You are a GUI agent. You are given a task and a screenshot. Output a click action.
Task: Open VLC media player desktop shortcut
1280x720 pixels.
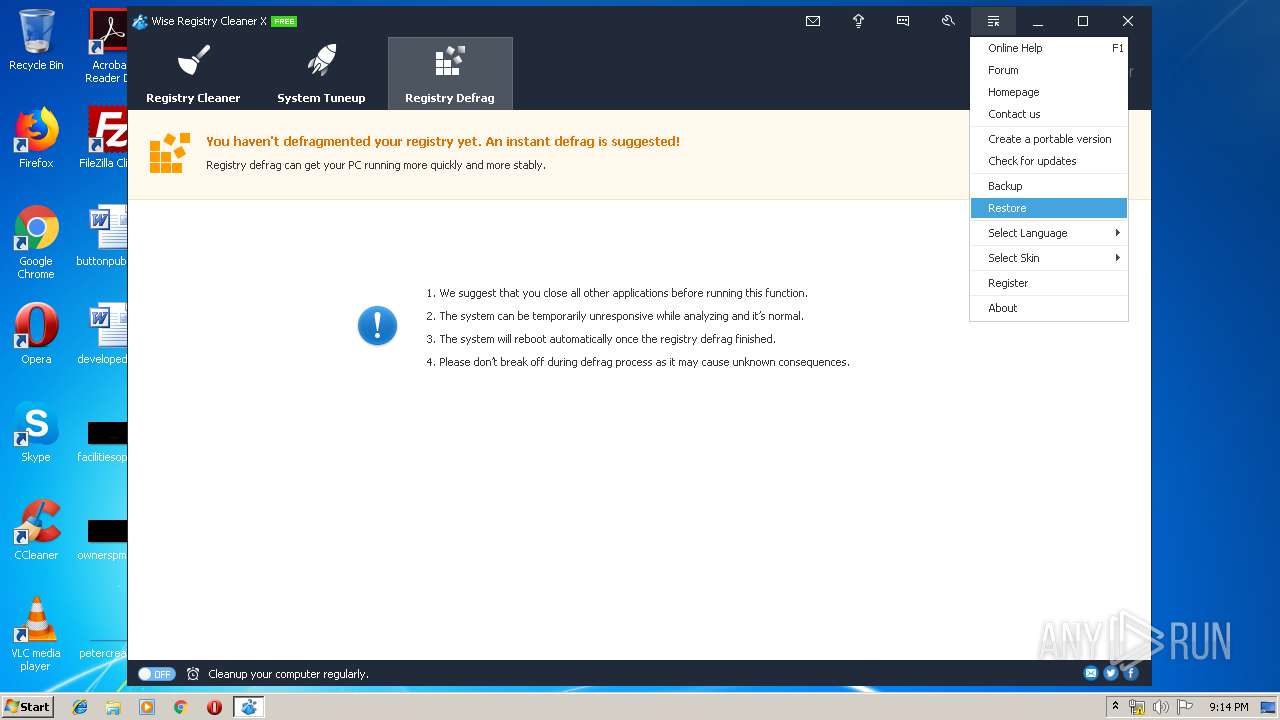click(x=36, y=634)
